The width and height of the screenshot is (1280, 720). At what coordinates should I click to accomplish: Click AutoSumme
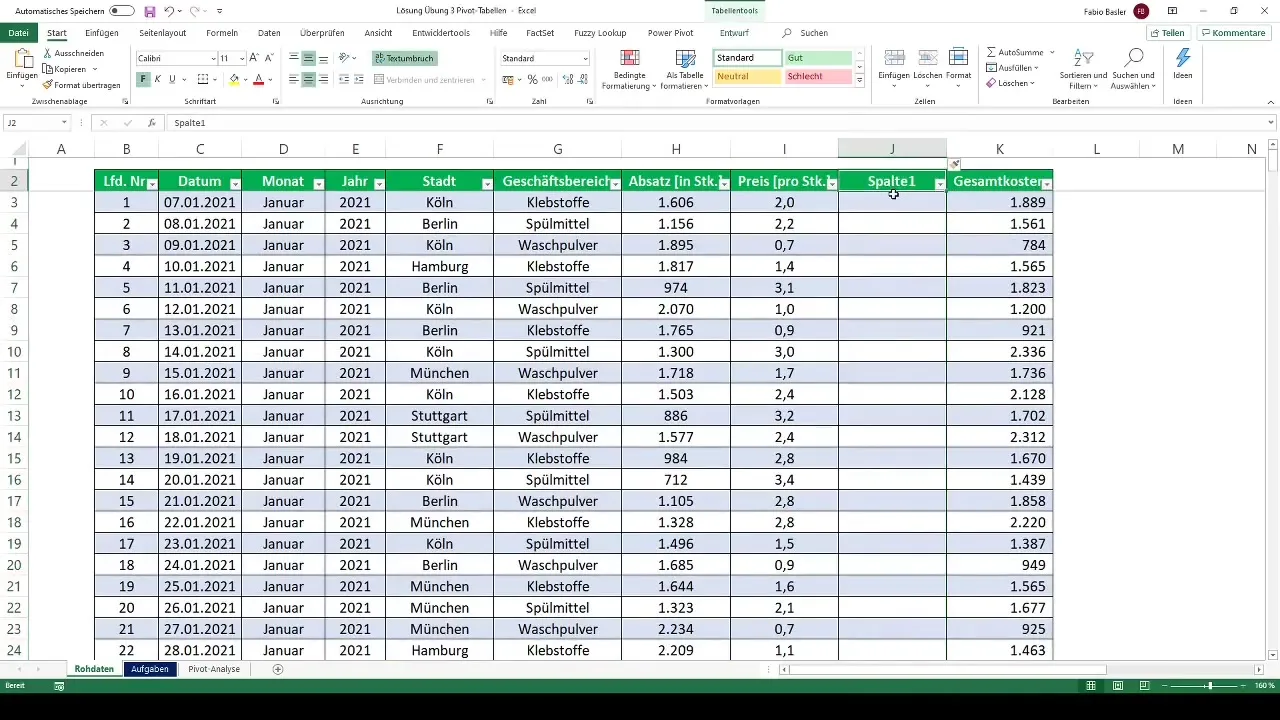(1015, 52)
